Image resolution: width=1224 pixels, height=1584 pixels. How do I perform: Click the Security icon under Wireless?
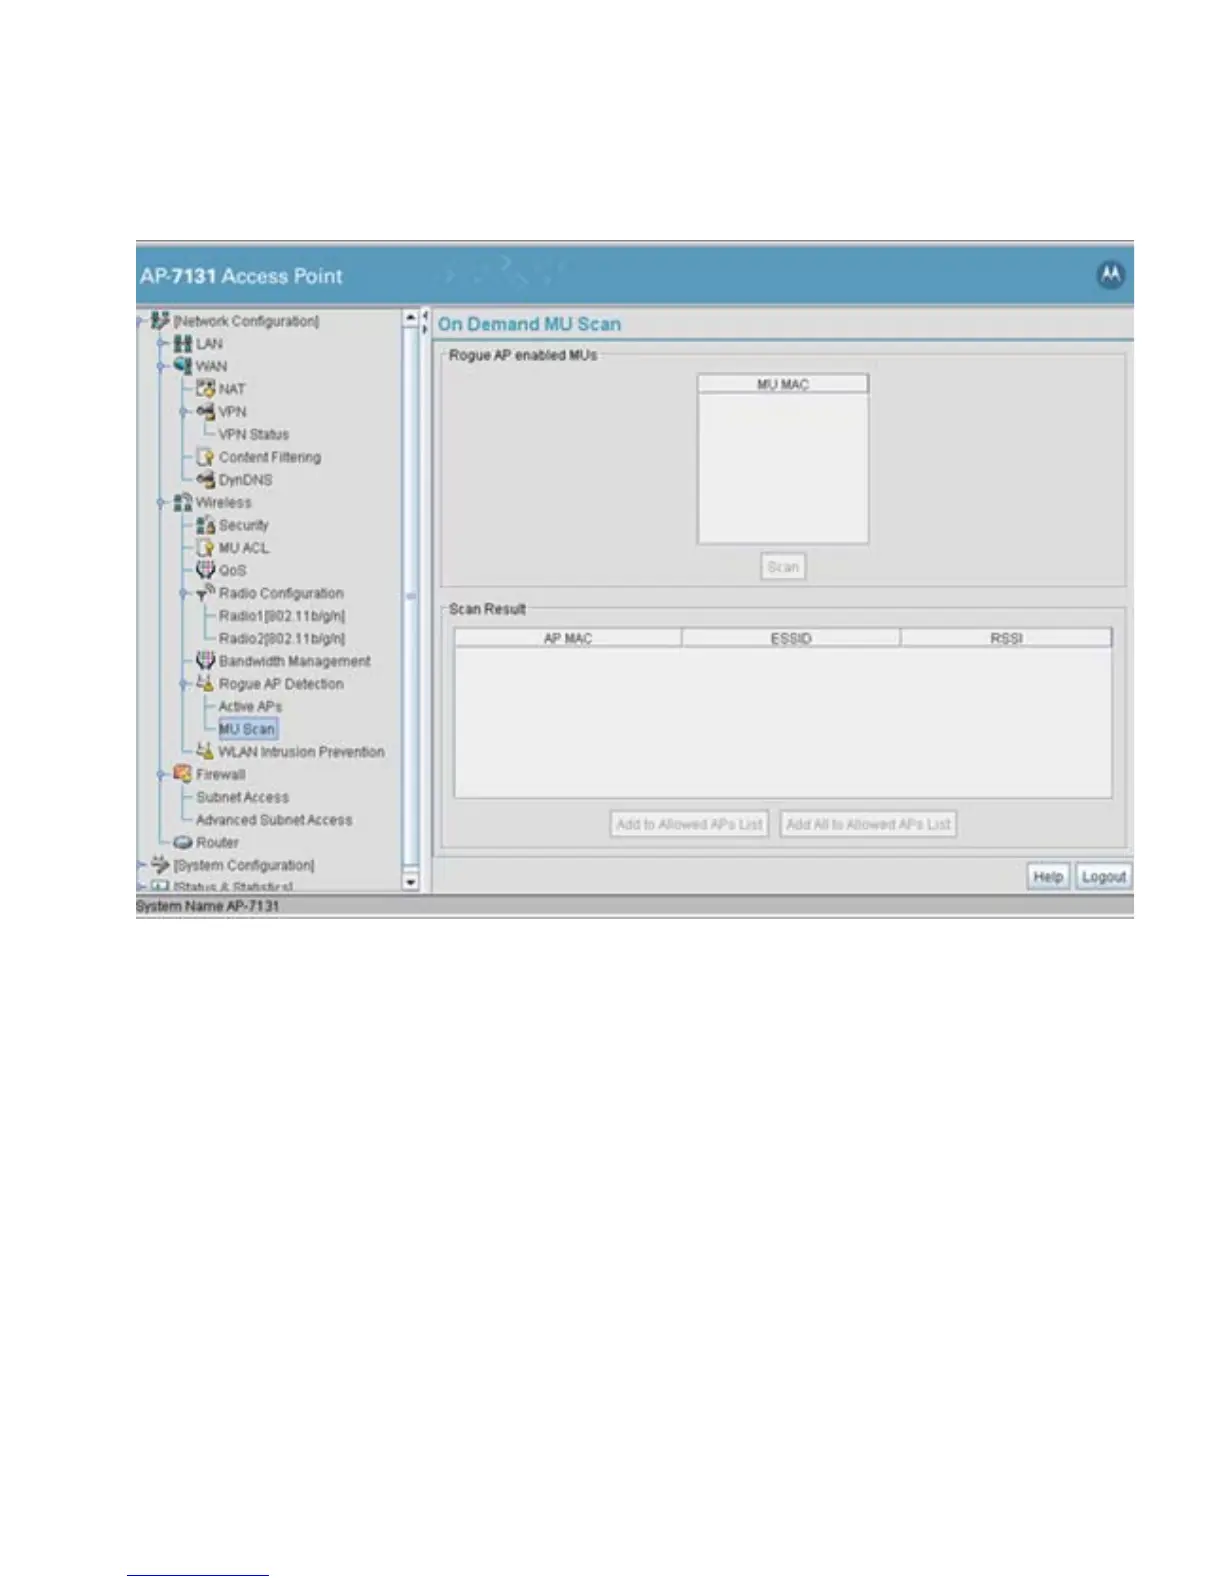[206, 525]
